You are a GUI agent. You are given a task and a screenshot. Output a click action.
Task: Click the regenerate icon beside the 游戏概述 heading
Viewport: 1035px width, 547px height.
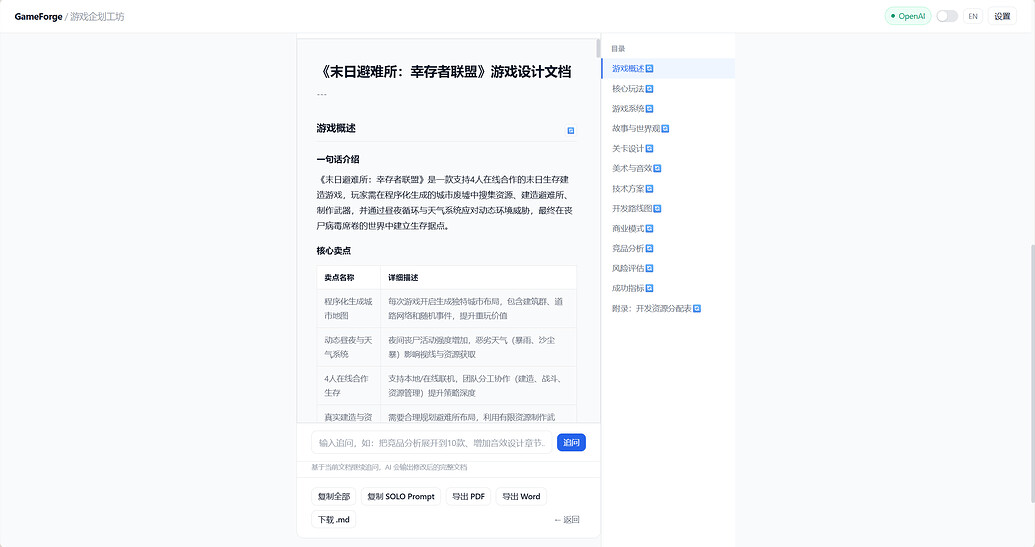click(x=571, y=130)
